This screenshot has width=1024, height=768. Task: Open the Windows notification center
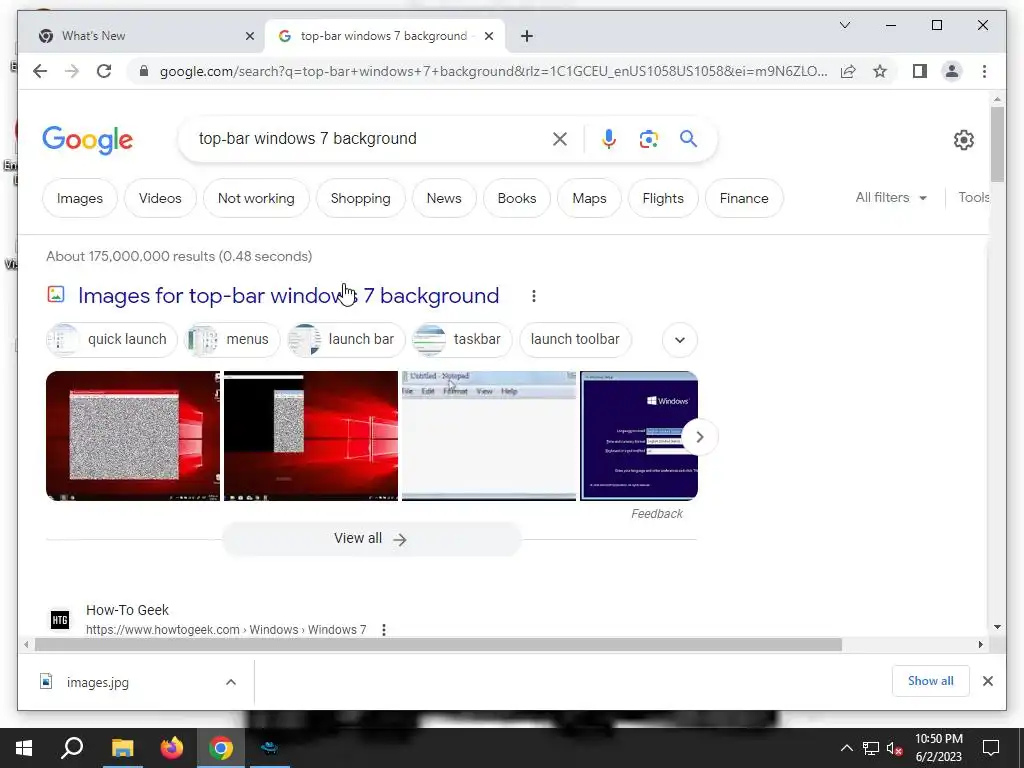[x=991, y=748]
